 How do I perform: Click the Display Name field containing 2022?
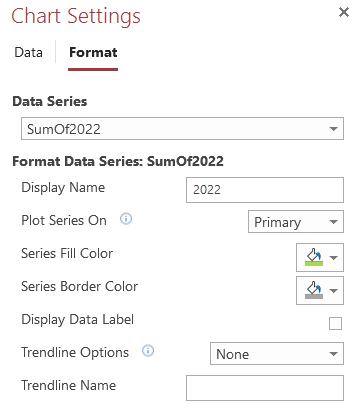pyautogui.click(x=265, y=190)
